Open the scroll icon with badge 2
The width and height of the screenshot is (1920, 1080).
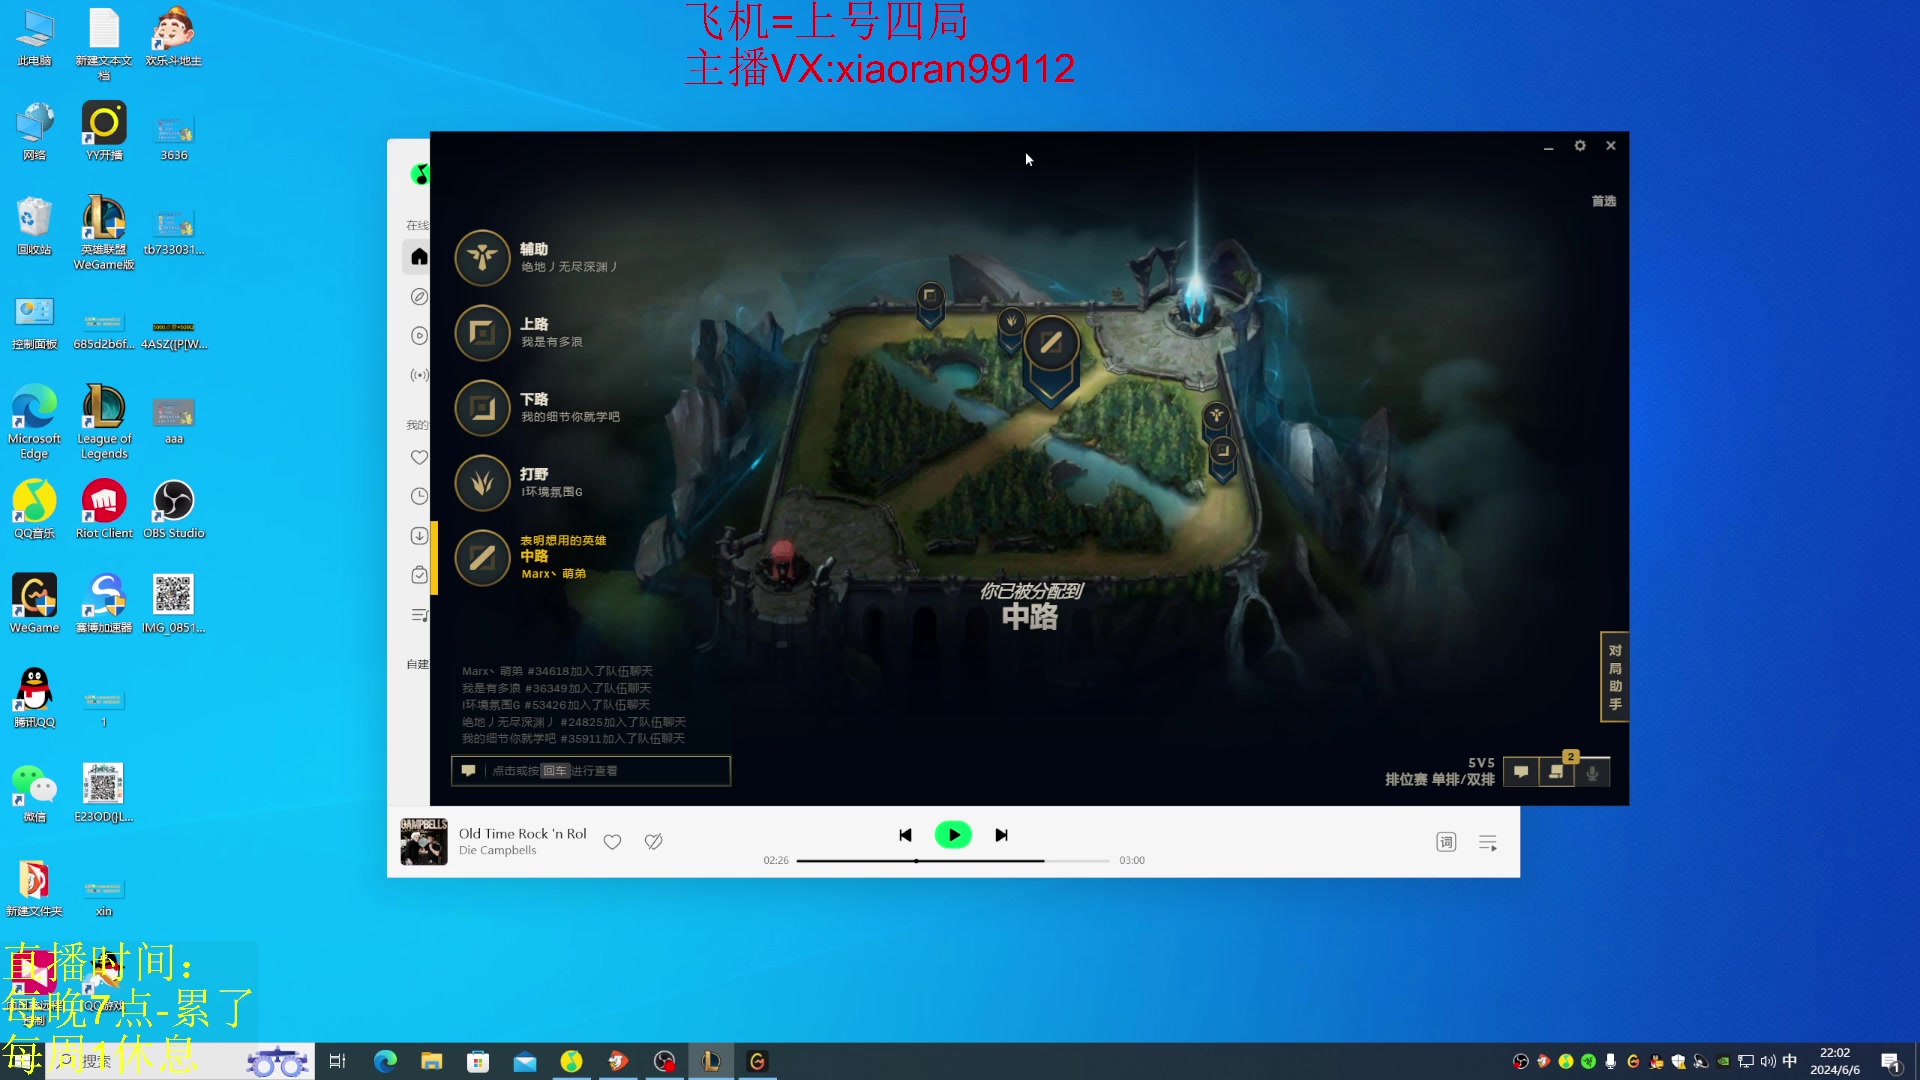click(x=1557, y=772)
